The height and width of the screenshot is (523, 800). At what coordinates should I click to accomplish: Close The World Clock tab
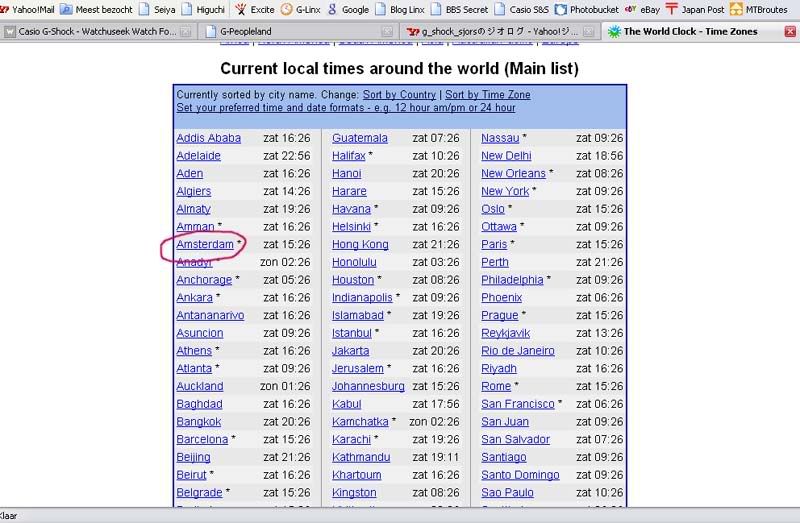pyautogui.click(x=790, y=32)
